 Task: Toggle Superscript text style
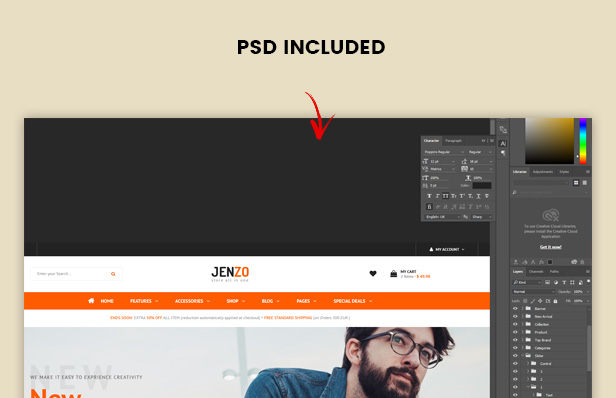click(x=462, y=196)
